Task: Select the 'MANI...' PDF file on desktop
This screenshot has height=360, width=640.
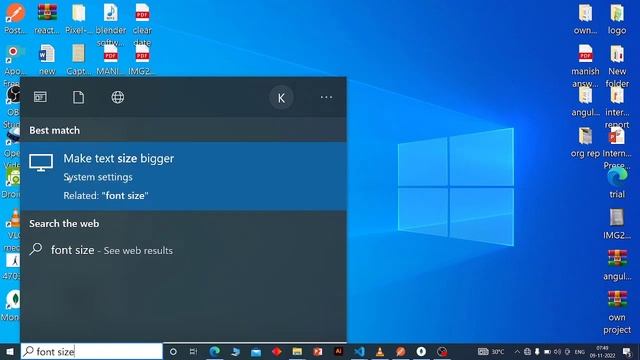Action: (x=111, y=60)
